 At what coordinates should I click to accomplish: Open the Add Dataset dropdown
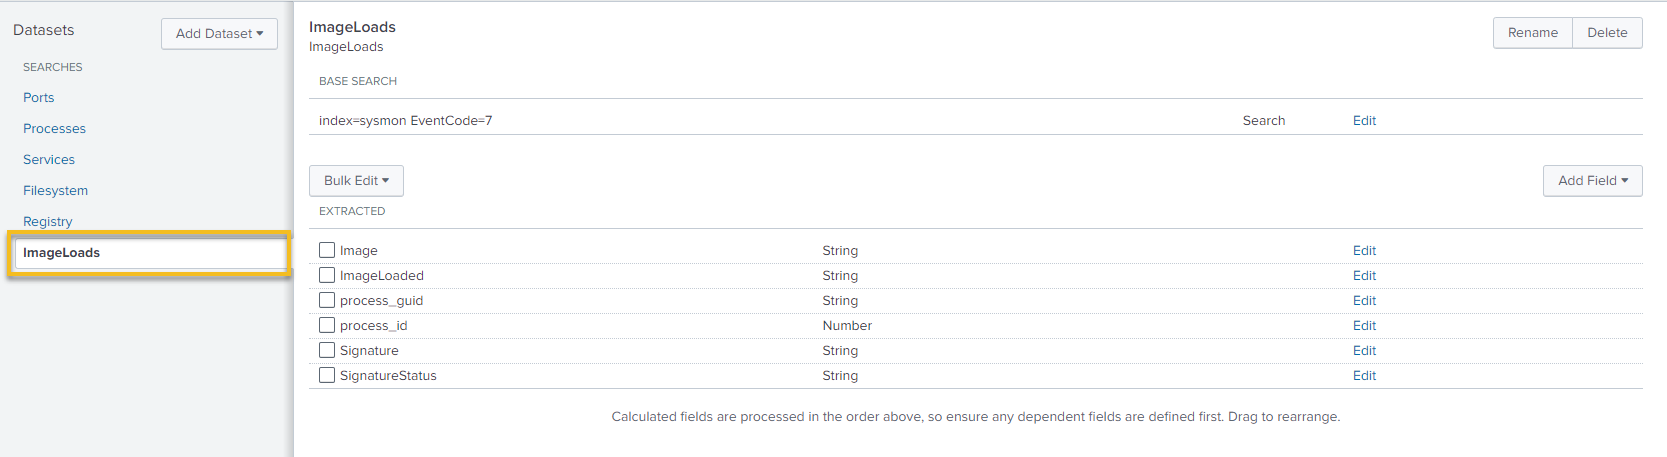[x=219, y=33]
